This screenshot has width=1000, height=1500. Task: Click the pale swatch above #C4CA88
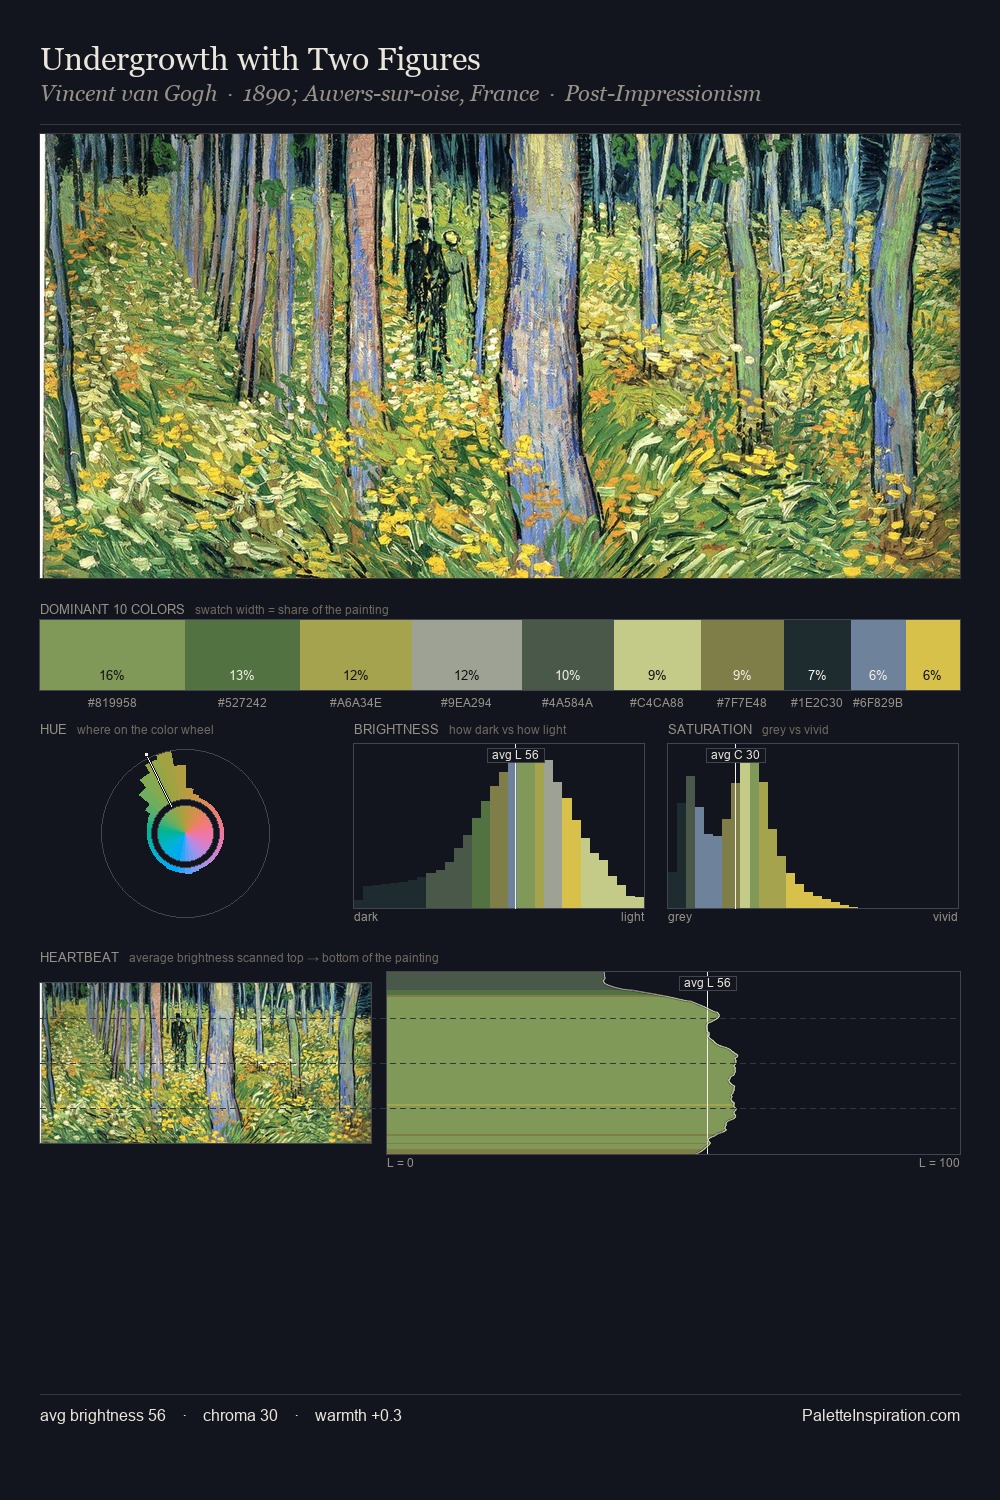[x=657, y=655]
